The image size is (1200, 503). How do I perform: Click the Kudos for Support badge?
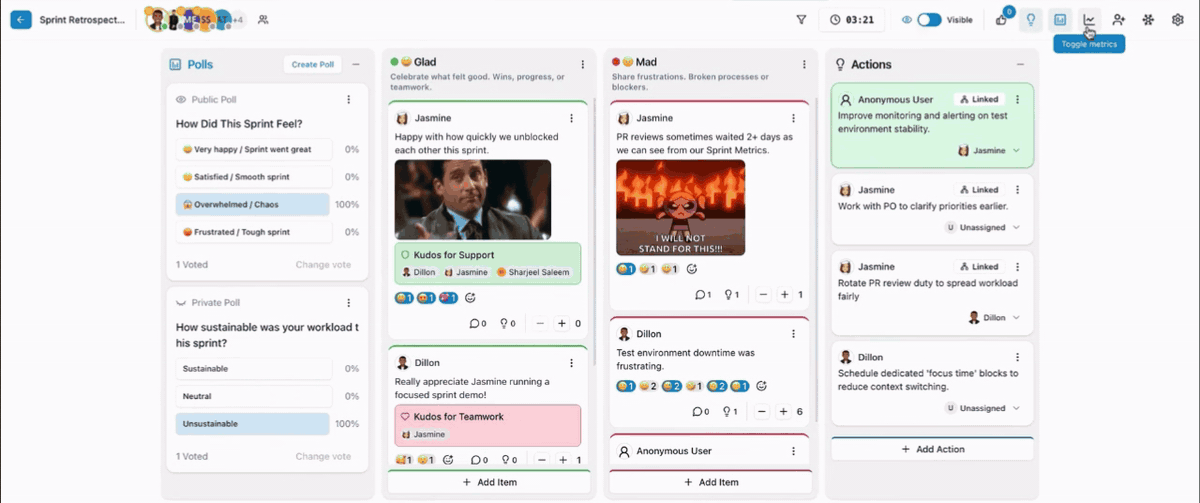tap(488, 263)
